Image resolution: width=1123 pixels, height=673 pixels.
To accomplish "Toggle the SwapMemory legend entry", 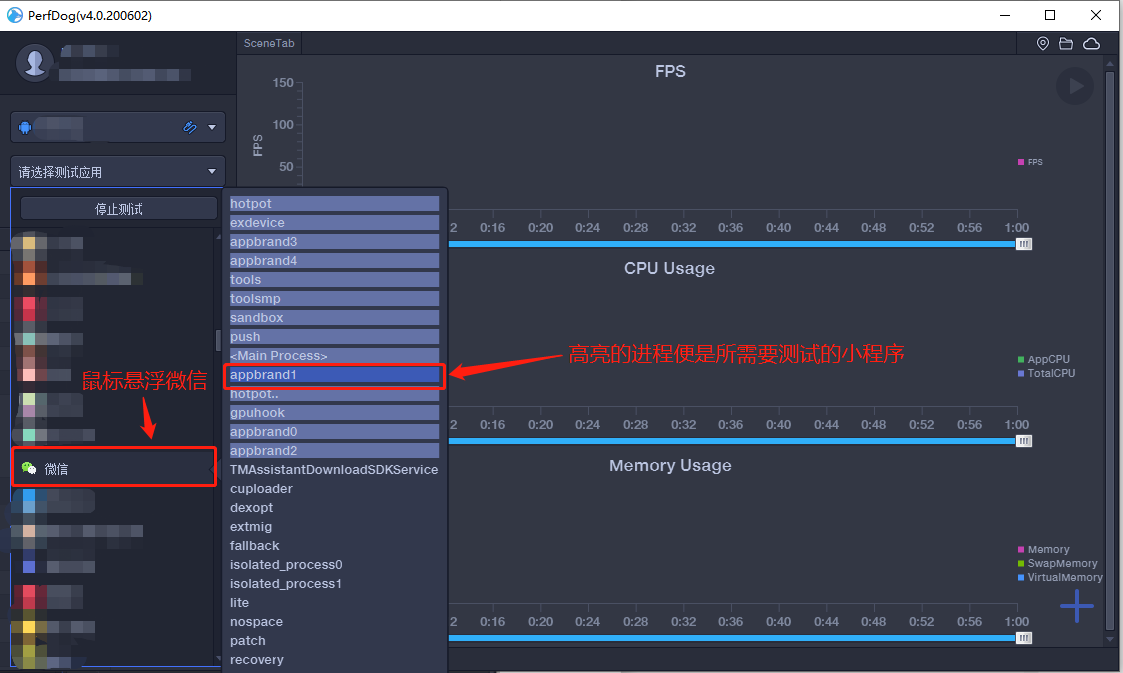I will coord(1058,563).
